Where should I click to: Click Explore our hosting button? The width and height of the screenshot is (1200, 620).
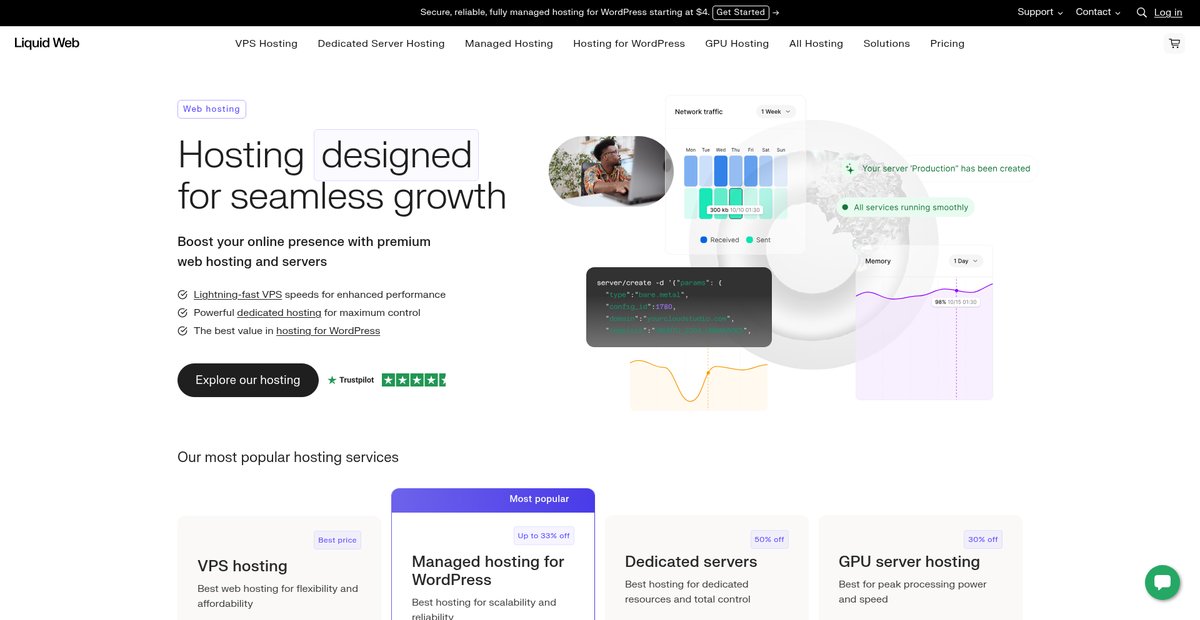[x=248, y=380]
